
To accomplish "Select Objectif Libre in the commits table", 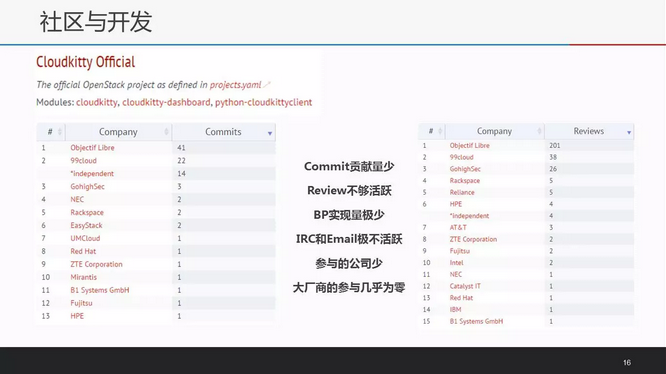I will tap(92, 148).
